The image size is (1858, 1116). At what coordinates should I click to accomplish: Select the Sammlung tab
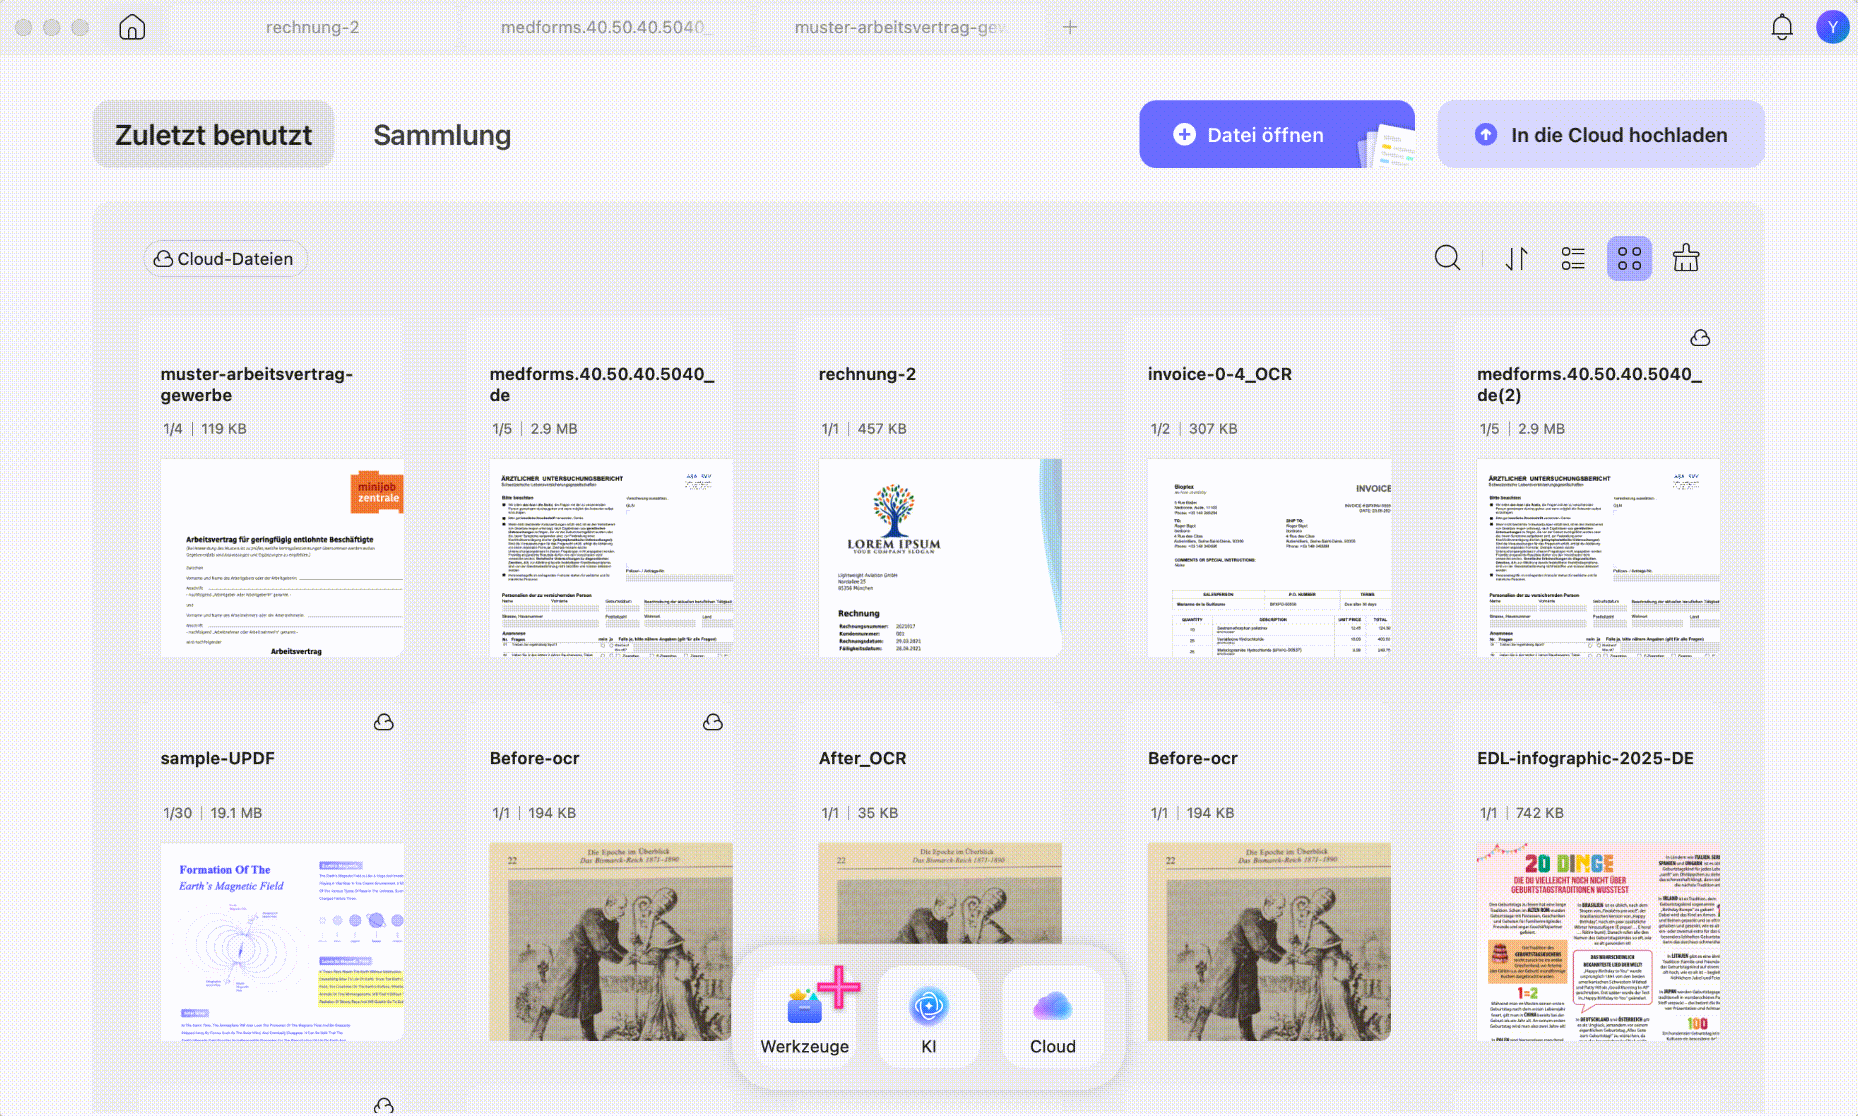pos(442,134)
